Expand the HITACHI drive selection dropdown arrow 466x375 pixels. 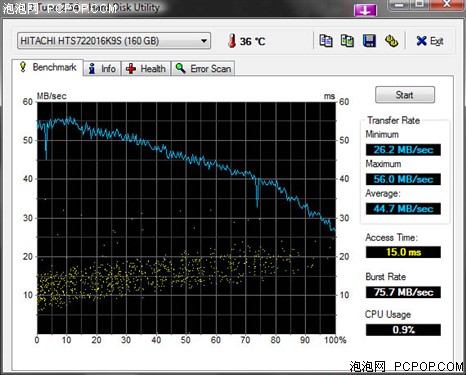pyautogui.click(x=204, y=41)
